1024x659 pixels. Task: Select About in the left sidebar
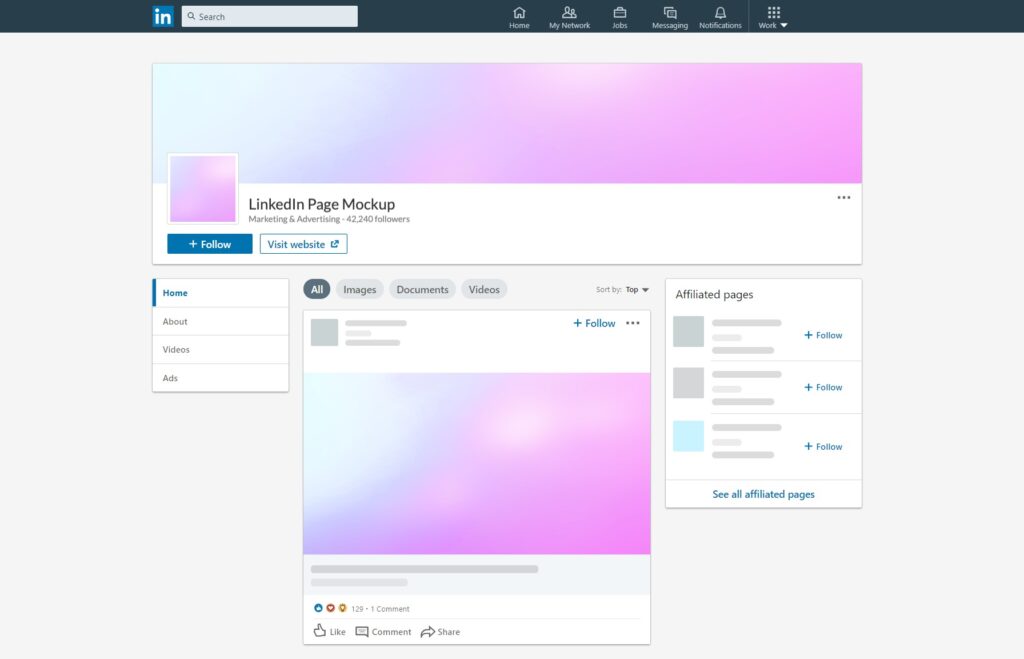click(221, 321)
